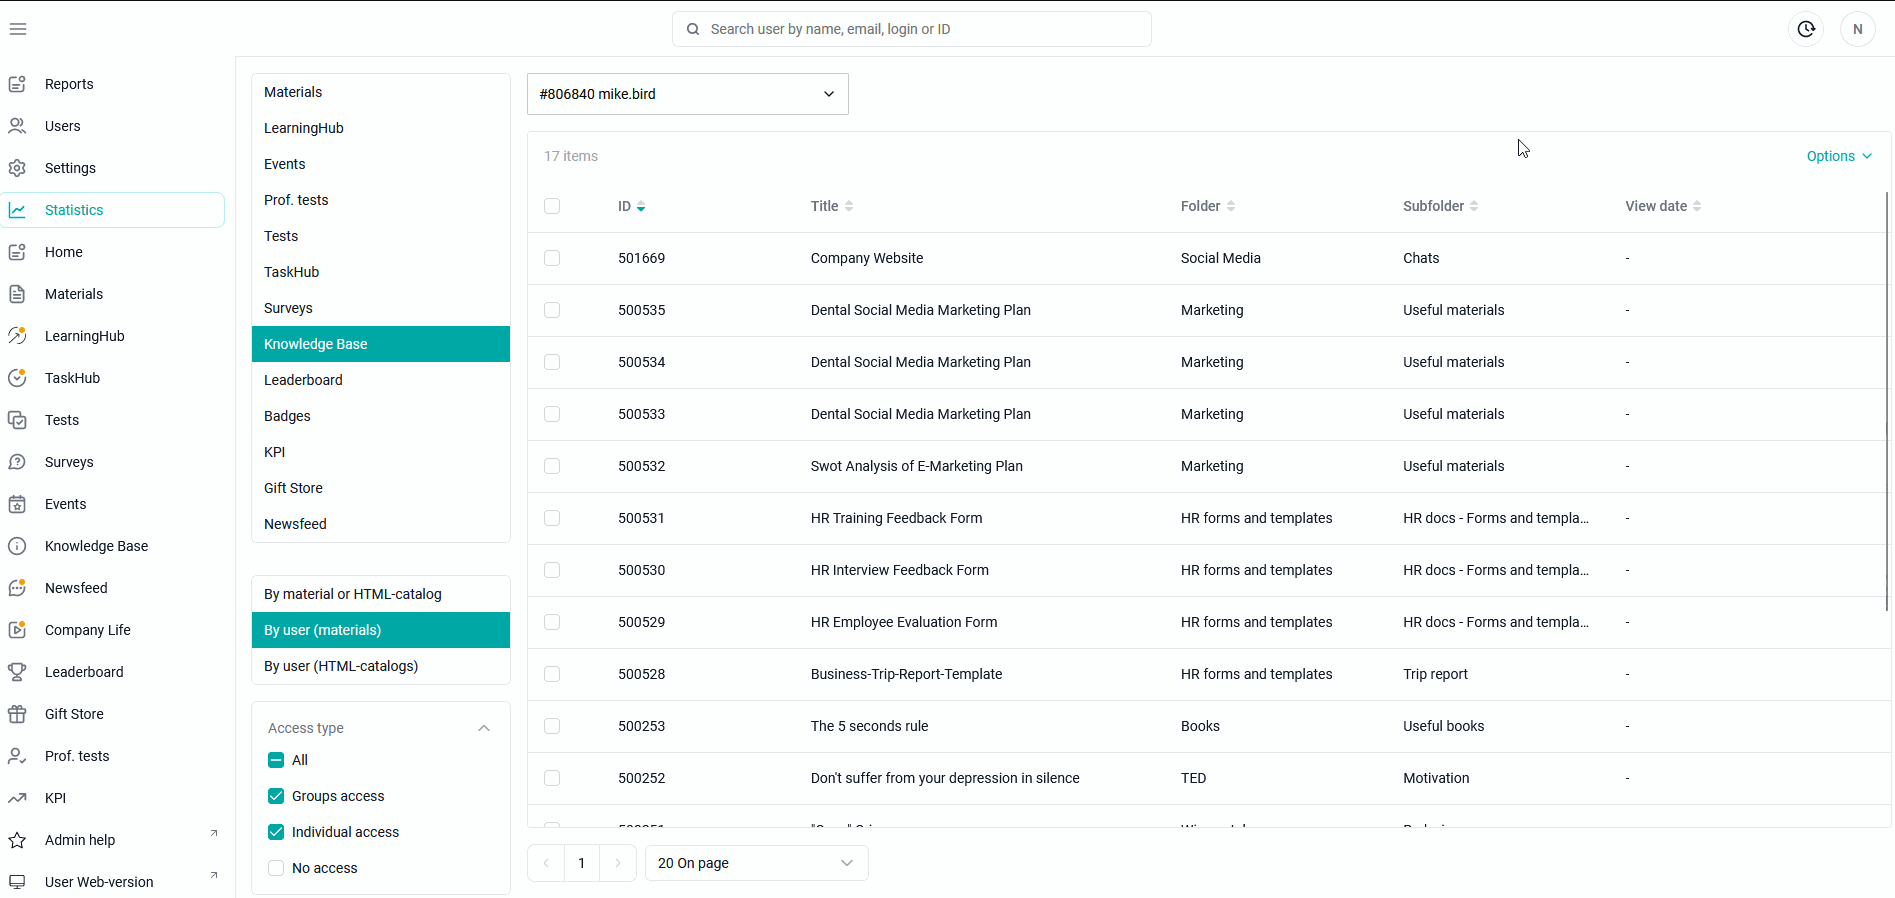Check the Swot Analysis of E-Marketing Plan row
Screen dimensions: 1895x898
point(552,466)
